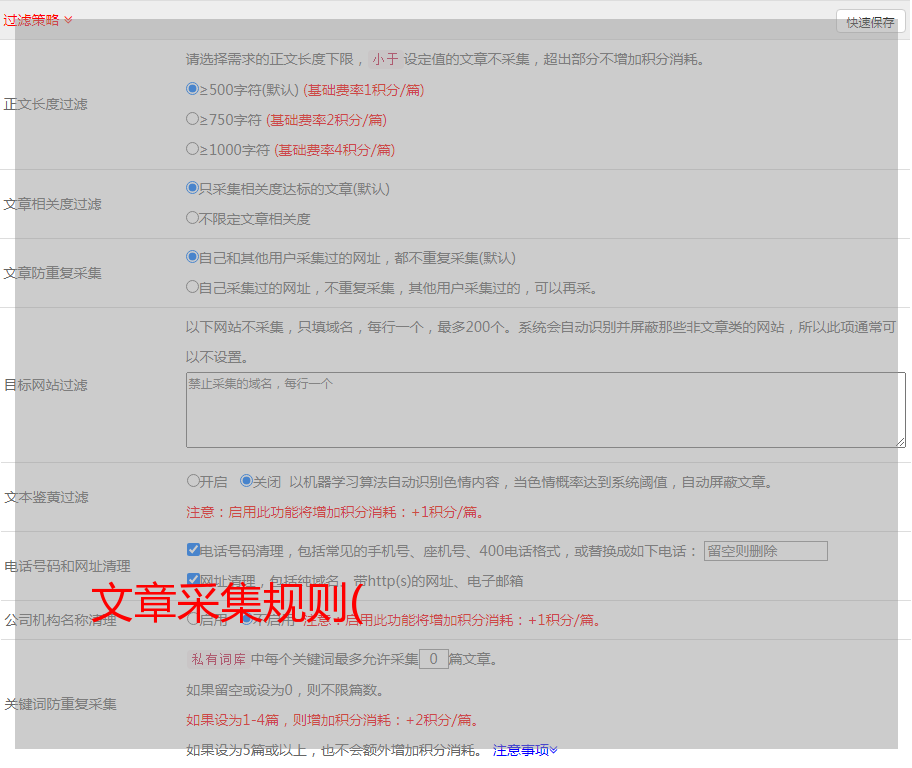Select 只采集相关度达标的文章 option
Viewport: 912px width, 768px height.
tap(193, 188)
